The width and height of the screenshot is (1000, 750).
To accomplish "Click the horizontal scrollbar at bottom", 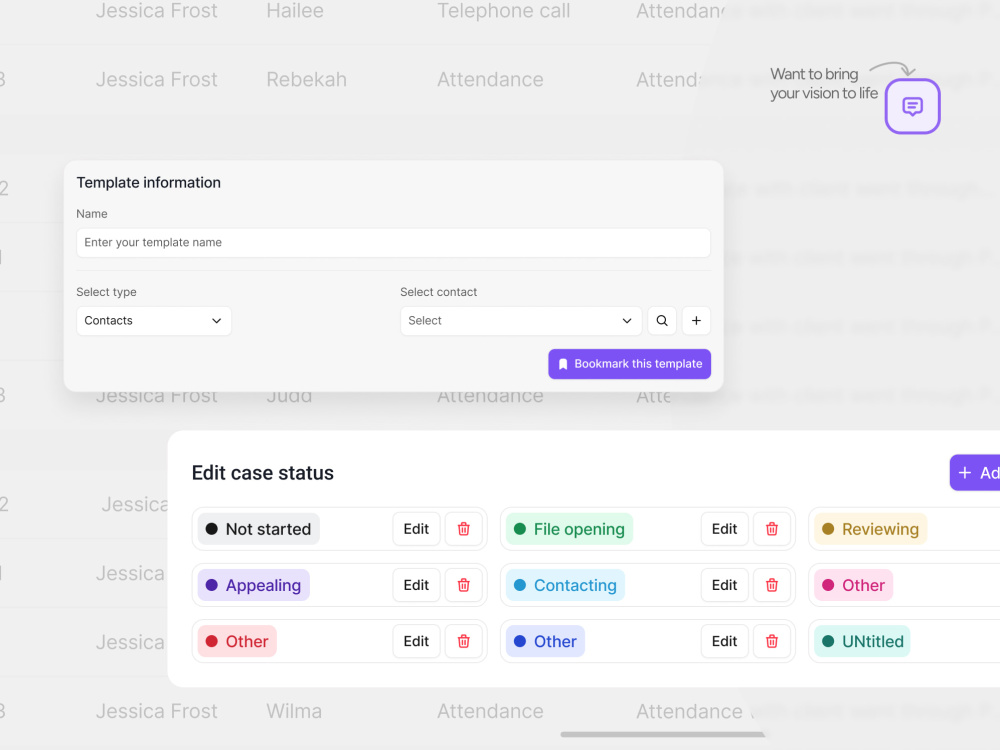I will pos(663,735).
